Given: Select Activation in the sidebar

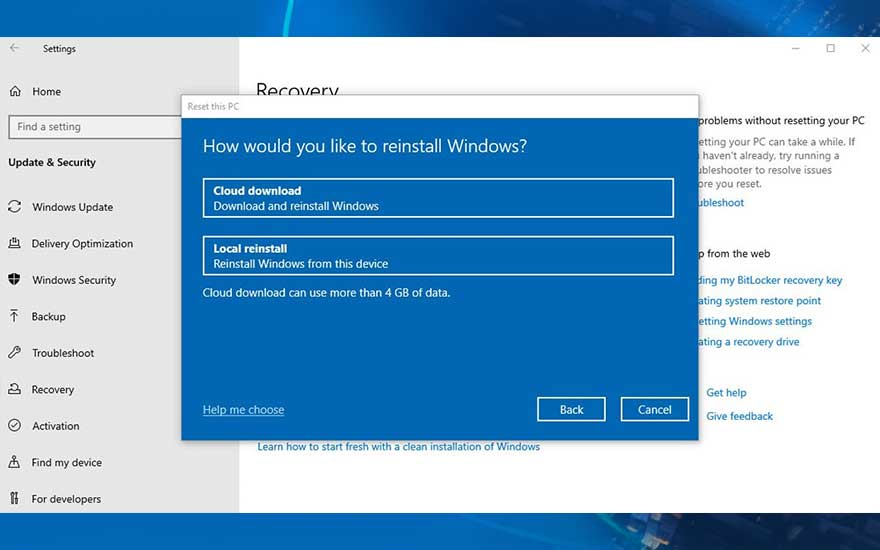Looking at the screenshot, I should (56, 426).
